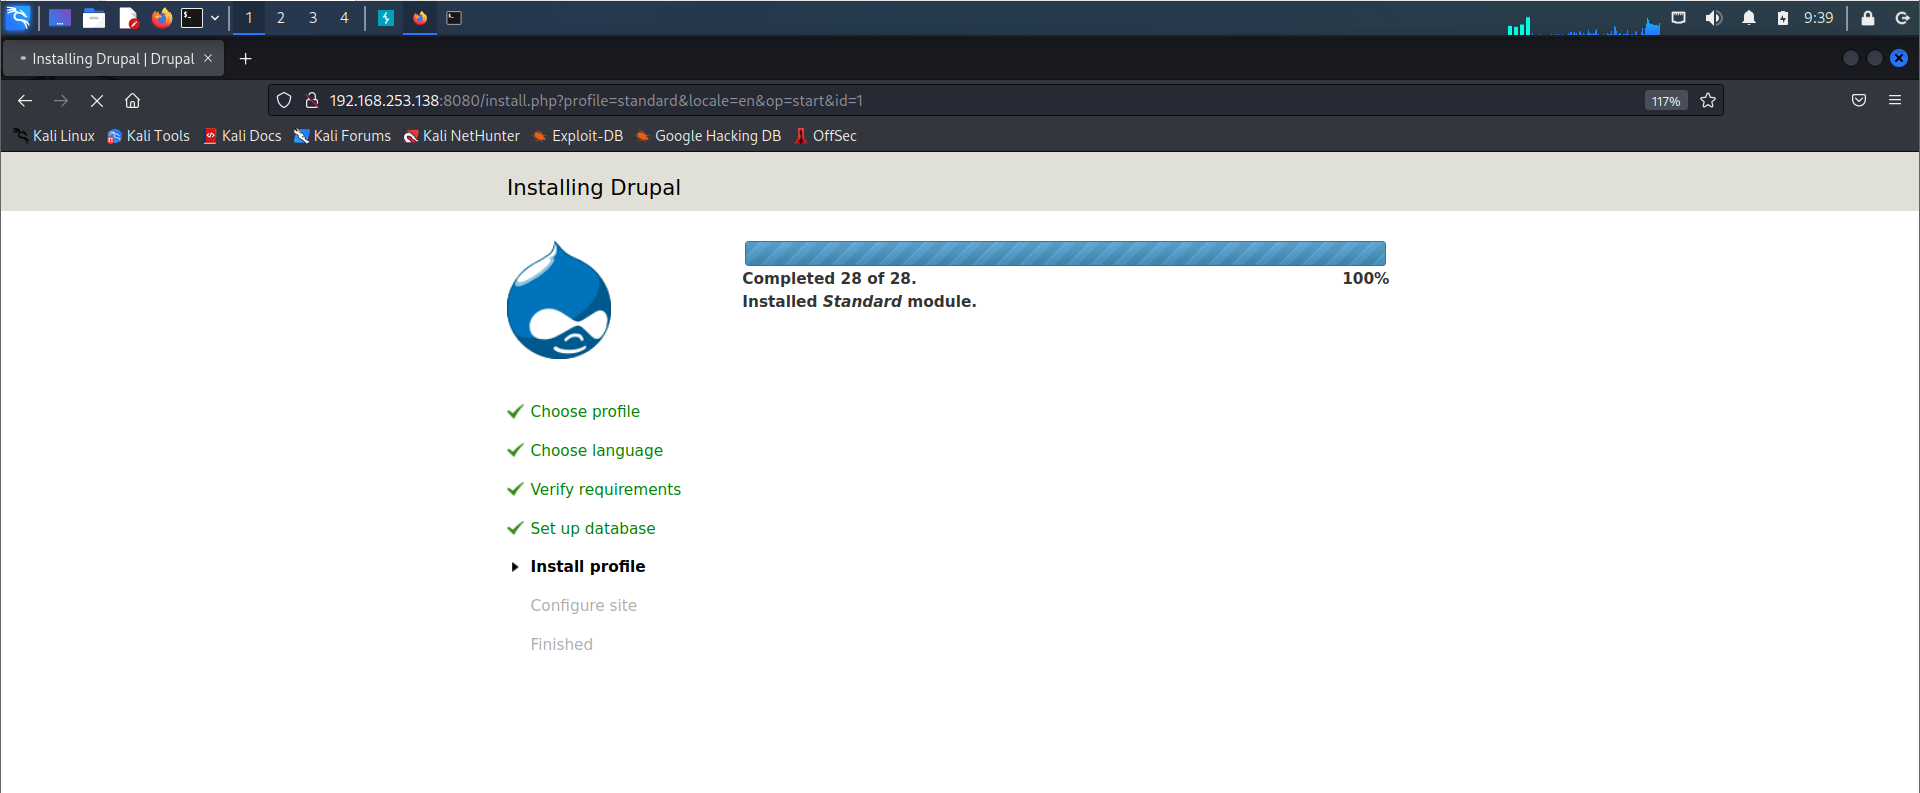Click the show desktop icon in taskbar
1920x793 pixels.
click(60, 18)
